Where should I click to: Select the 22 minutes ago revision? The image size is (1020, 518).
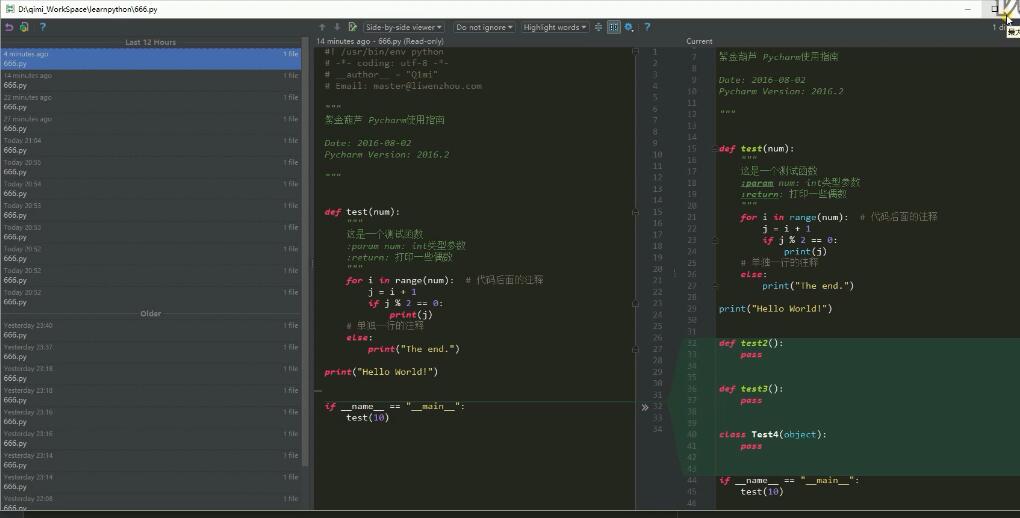pos(151,102)
